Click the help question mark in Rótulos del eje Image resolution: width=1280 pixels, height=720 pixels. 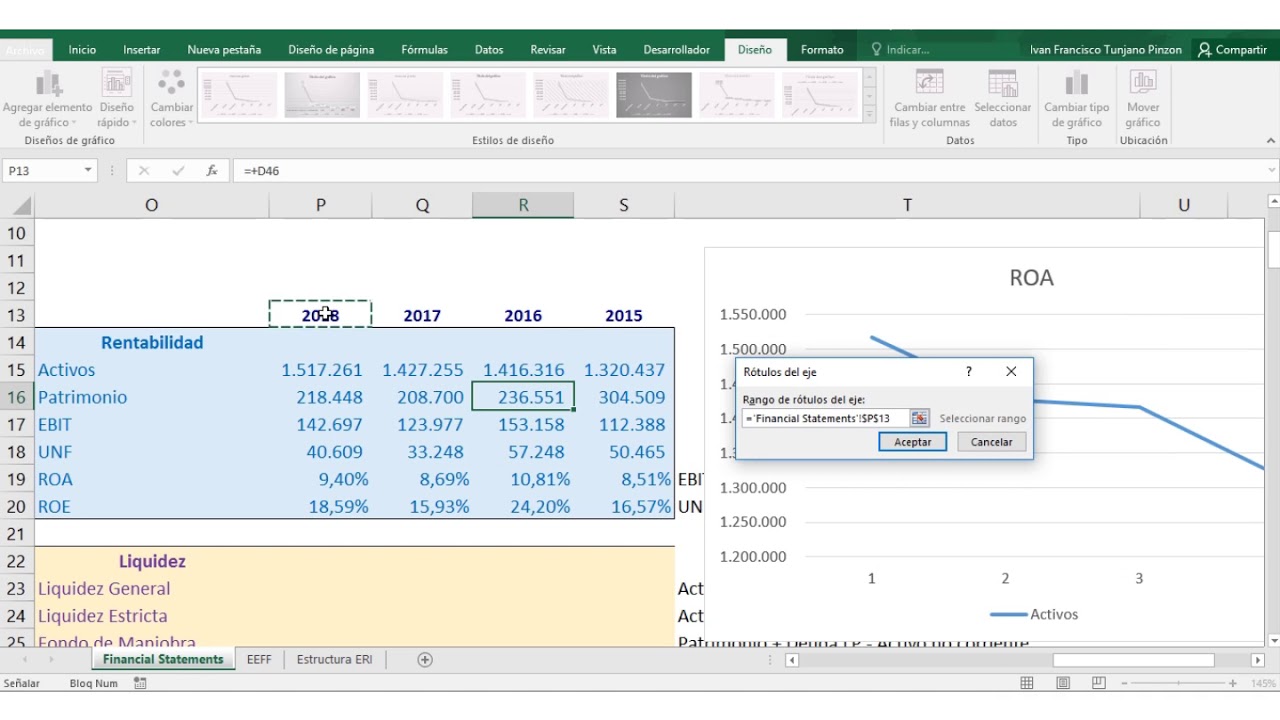pos(968,371)
